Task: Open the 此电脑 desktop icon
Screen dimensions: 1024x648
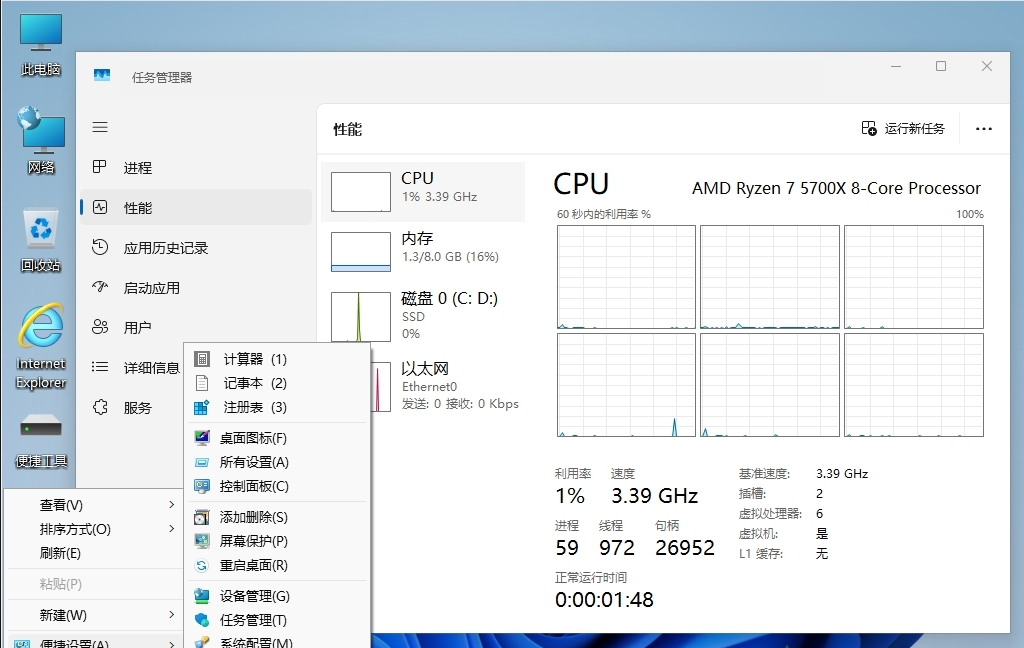Action: (40, 44)
